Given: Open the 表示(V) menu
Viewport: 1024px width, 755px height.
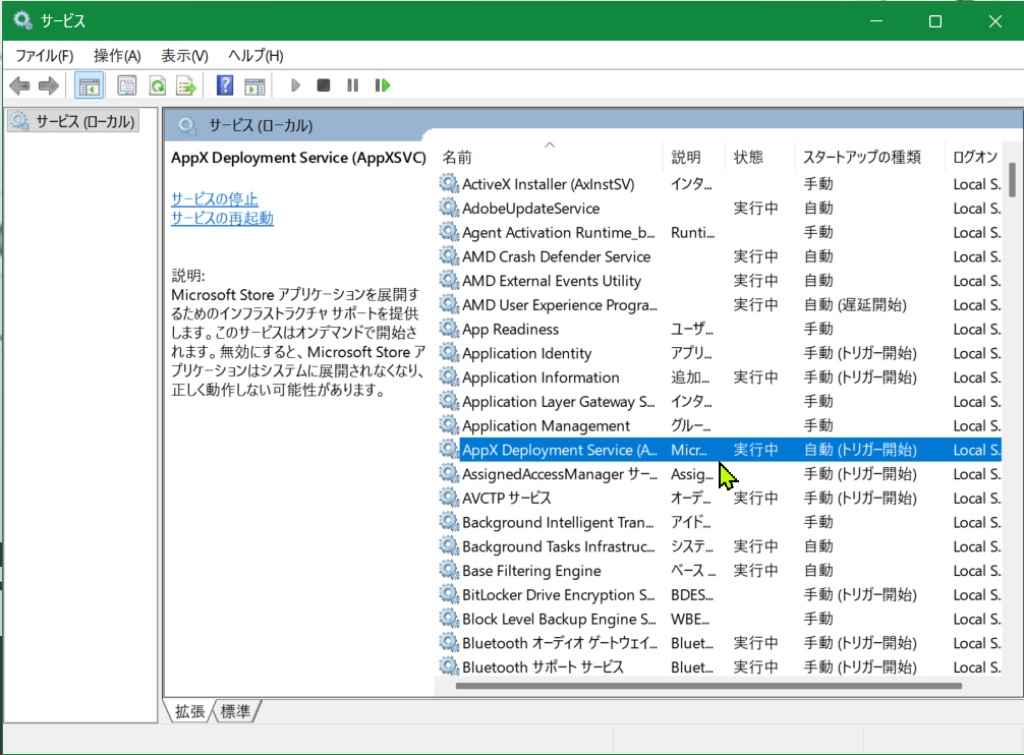Looking at the screenshot, I should tap(185, 56).
